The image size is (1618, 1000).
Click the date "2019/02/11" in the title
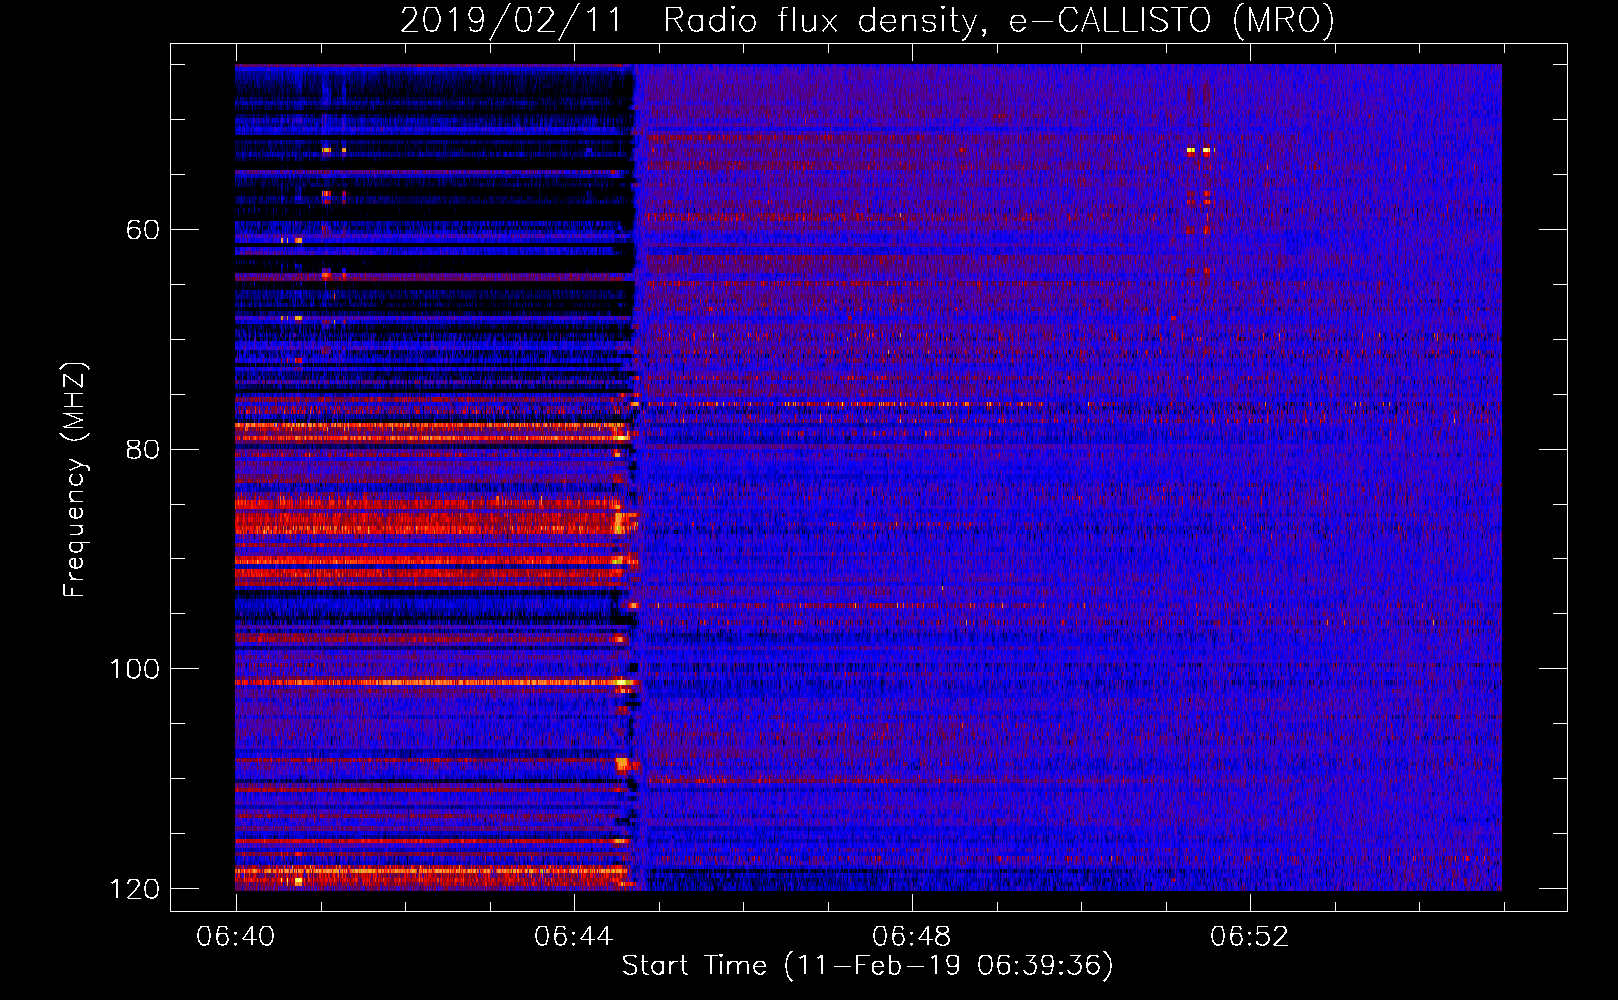(x=511, y=21)
